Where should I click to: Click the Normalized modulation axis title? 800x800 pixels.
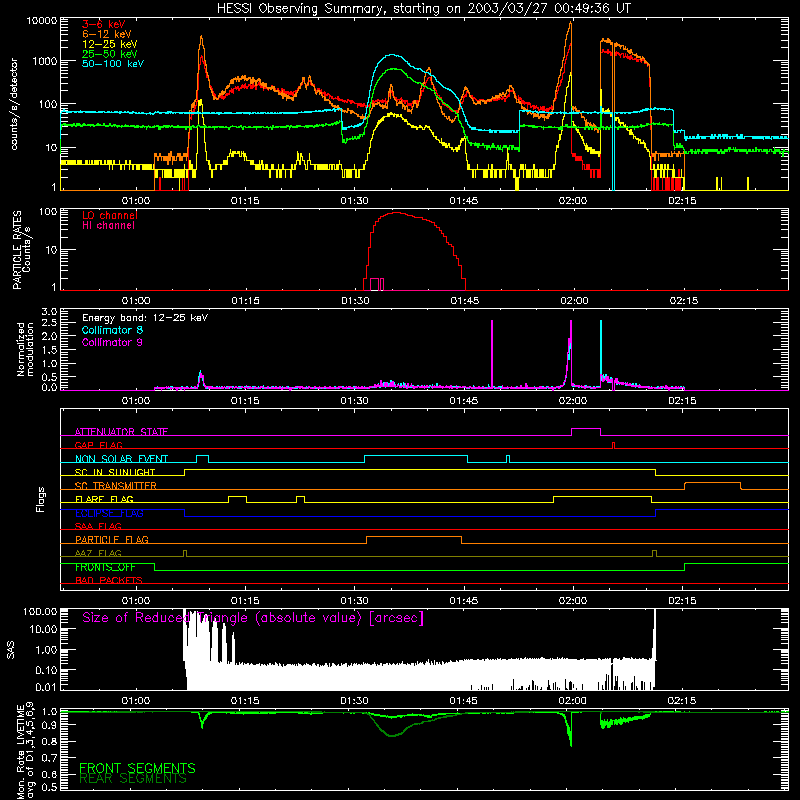pyautogui.click(x=26, y=350)
